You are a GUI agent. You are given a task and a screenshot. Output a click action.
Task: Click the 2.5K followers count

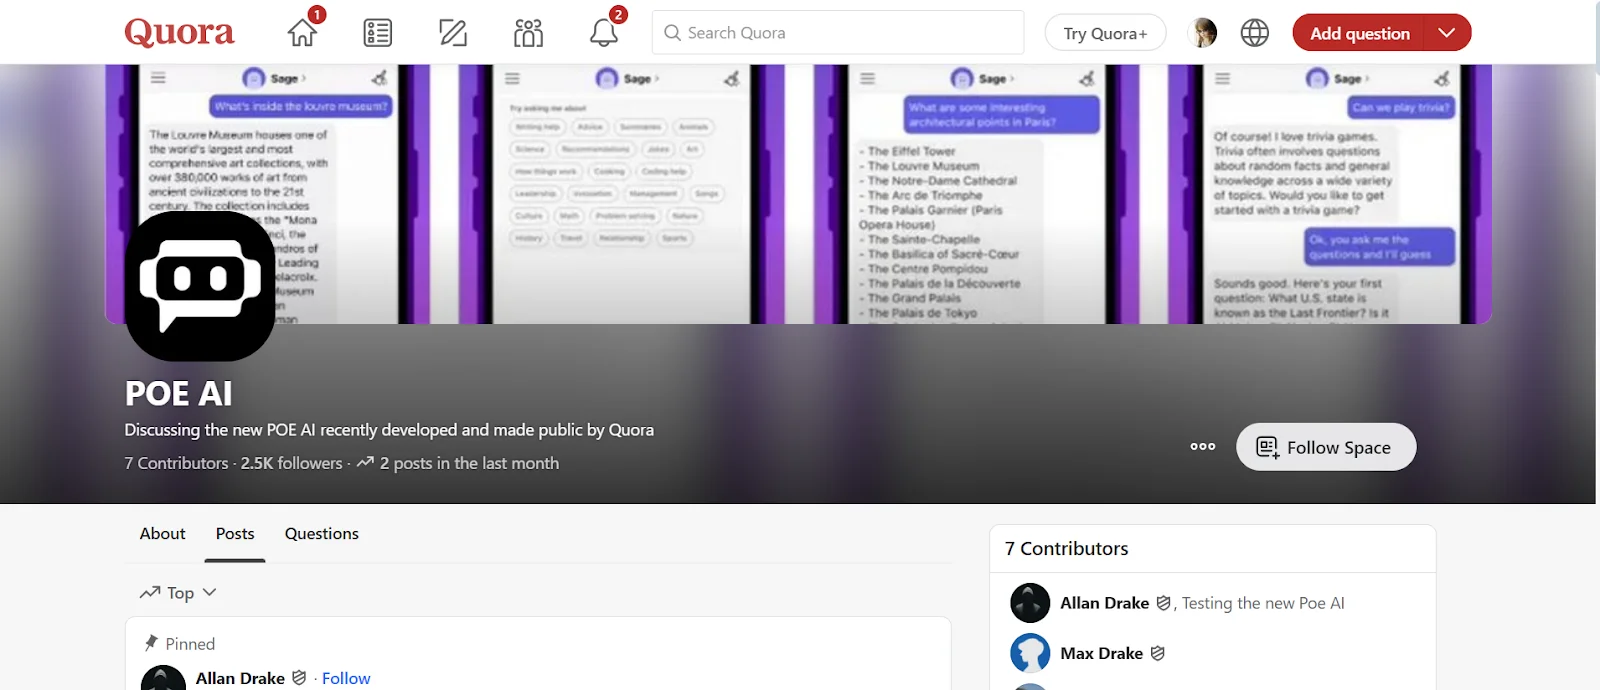tap(291, 463)
